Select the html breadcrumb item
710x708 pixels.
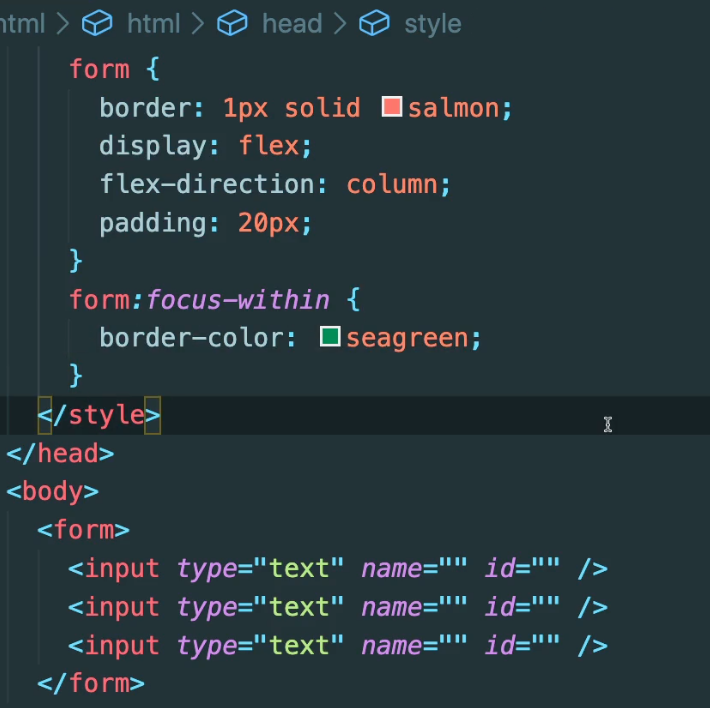pos(154,23)
